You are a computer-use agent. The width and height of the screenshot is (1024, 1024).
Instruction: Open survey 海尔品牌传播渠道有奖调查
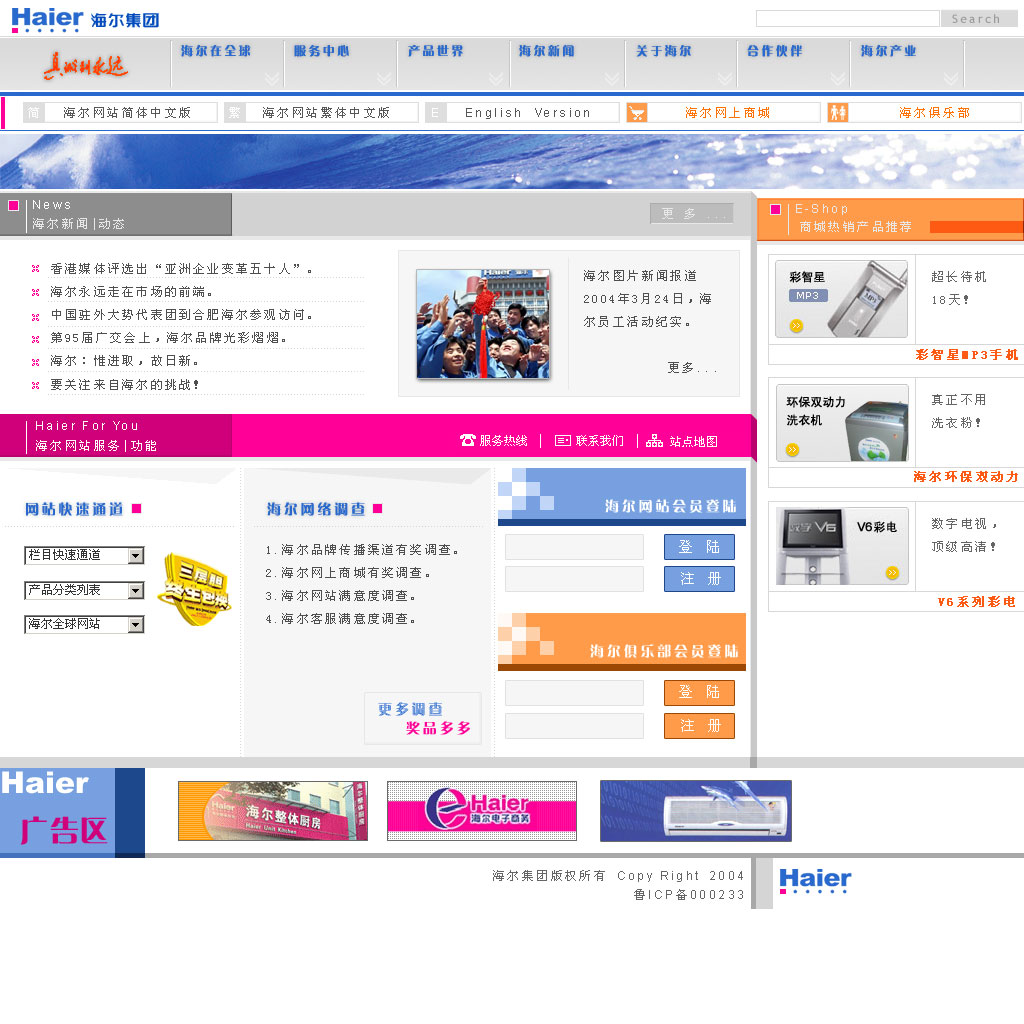pyautogui.click(x=362, y=550)
